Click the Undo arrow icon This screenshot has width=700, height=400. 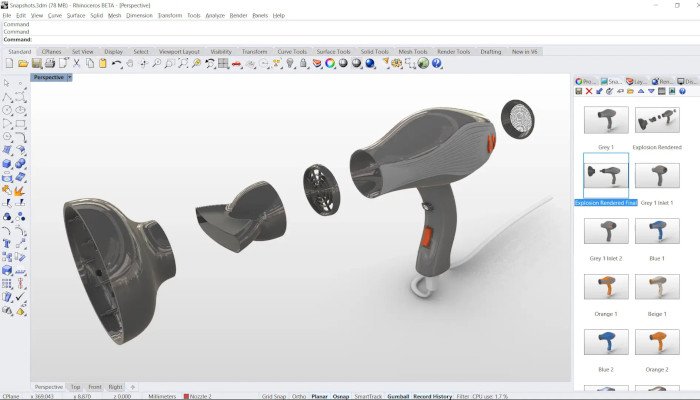point(118,64)
